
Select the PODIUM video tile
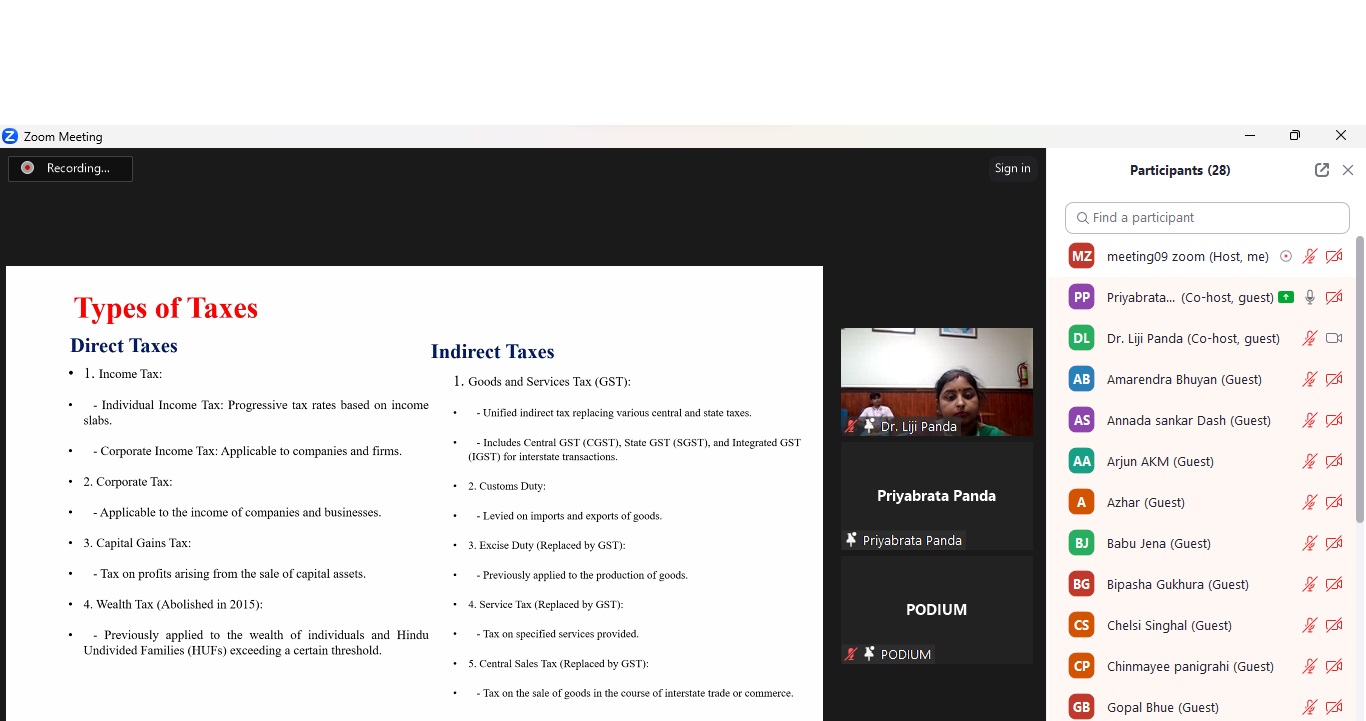click(x=936, y=609)
